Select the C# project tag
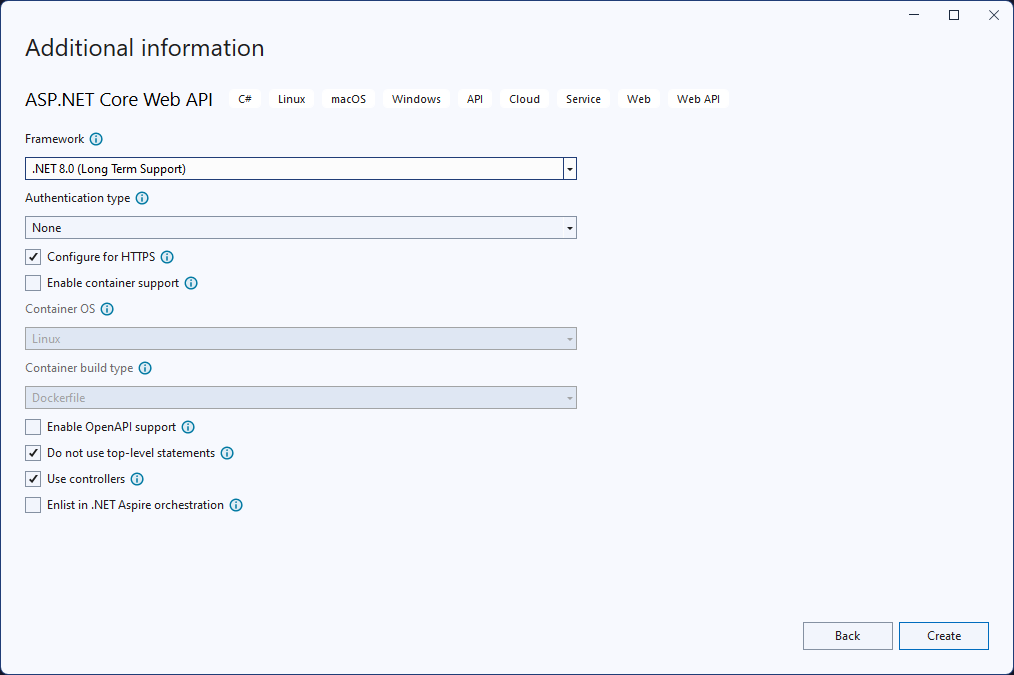Image resolution: width=1014 pixels, height=675 pixels. (245, 98)
